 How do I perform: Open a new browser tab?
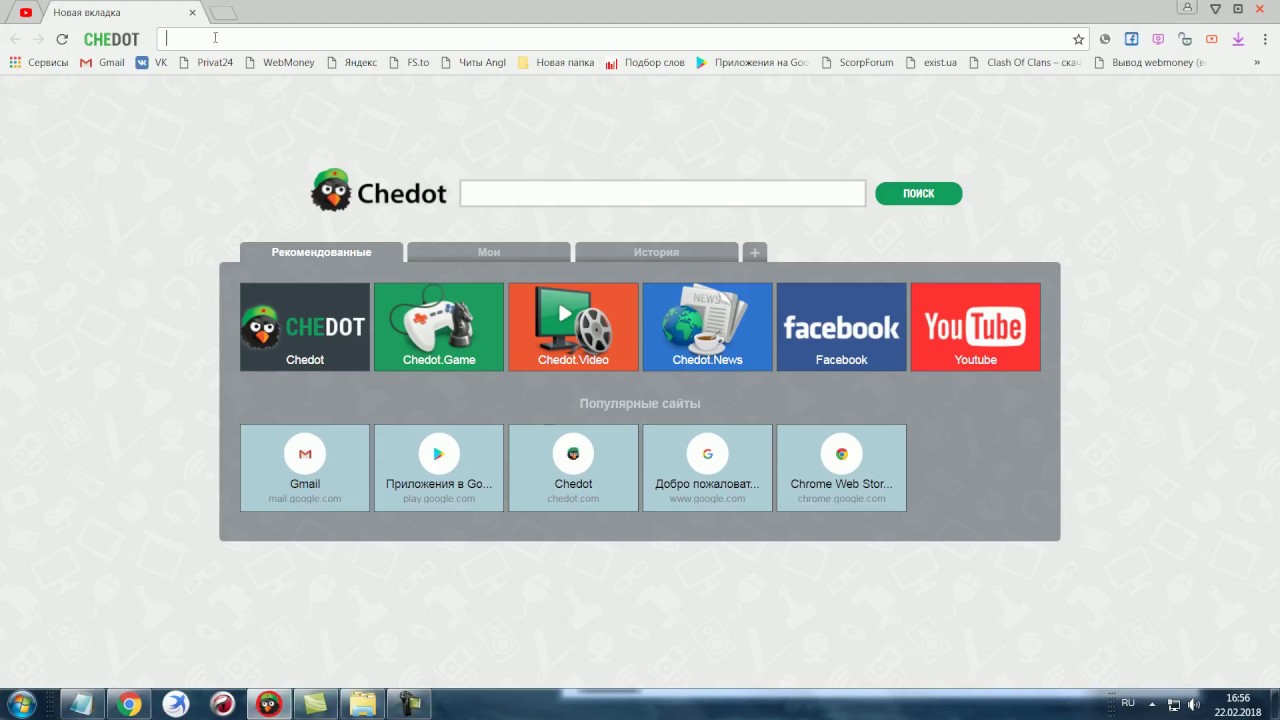[x=223, y=13]
